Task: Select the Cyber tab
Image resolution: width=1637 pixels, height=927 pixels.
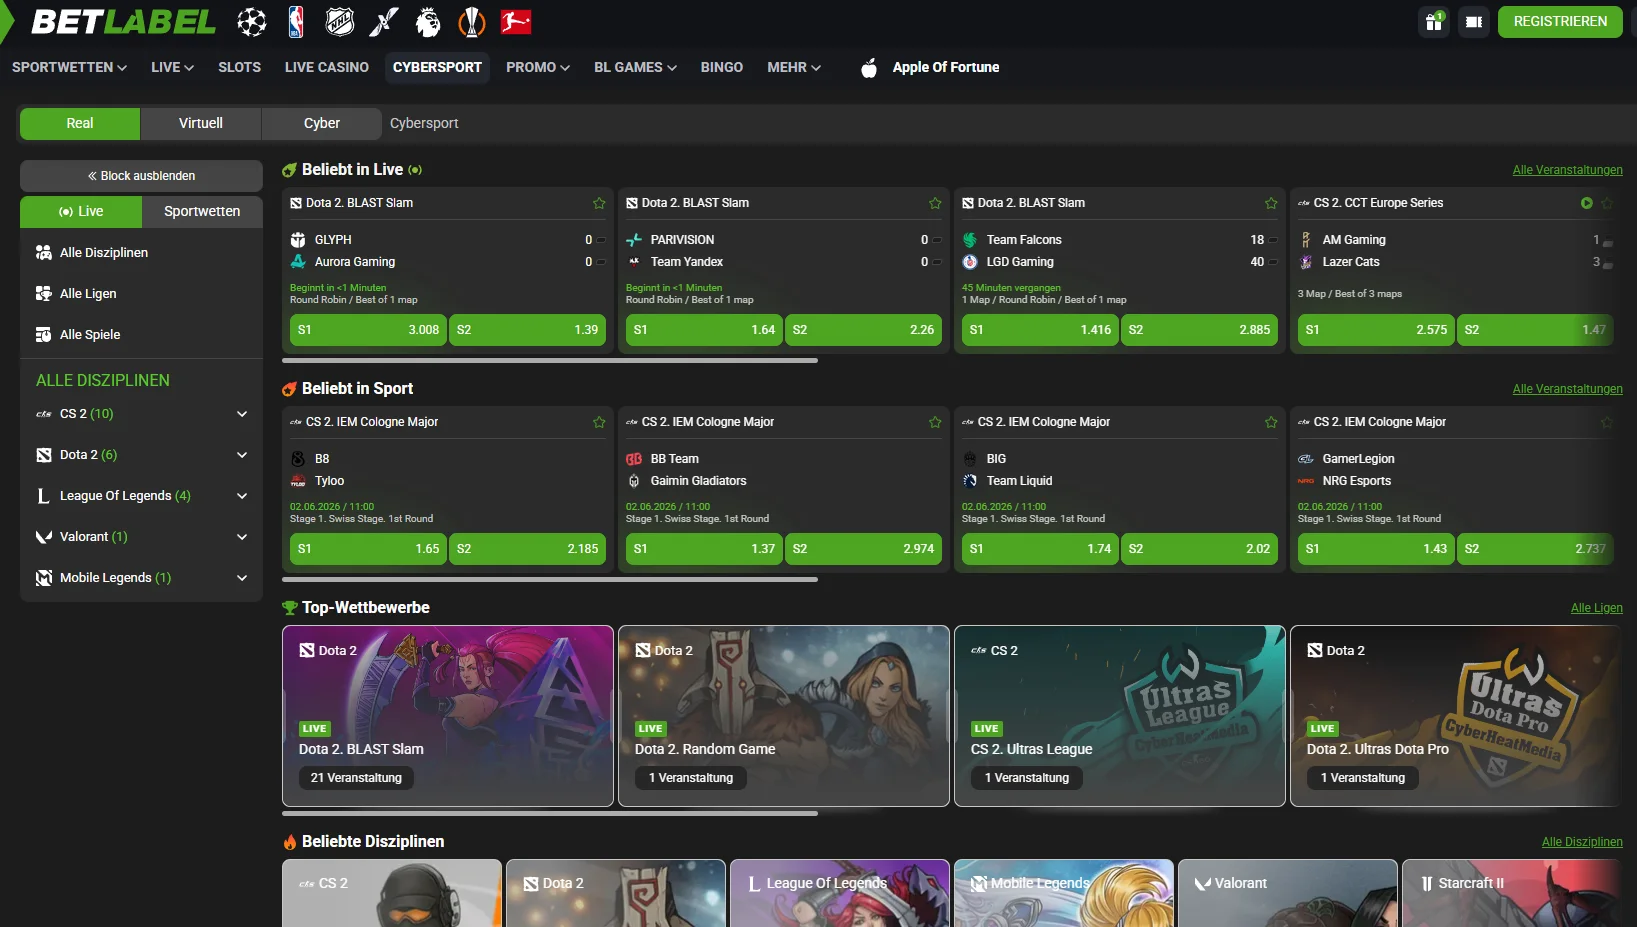Action: coord(322,124)
